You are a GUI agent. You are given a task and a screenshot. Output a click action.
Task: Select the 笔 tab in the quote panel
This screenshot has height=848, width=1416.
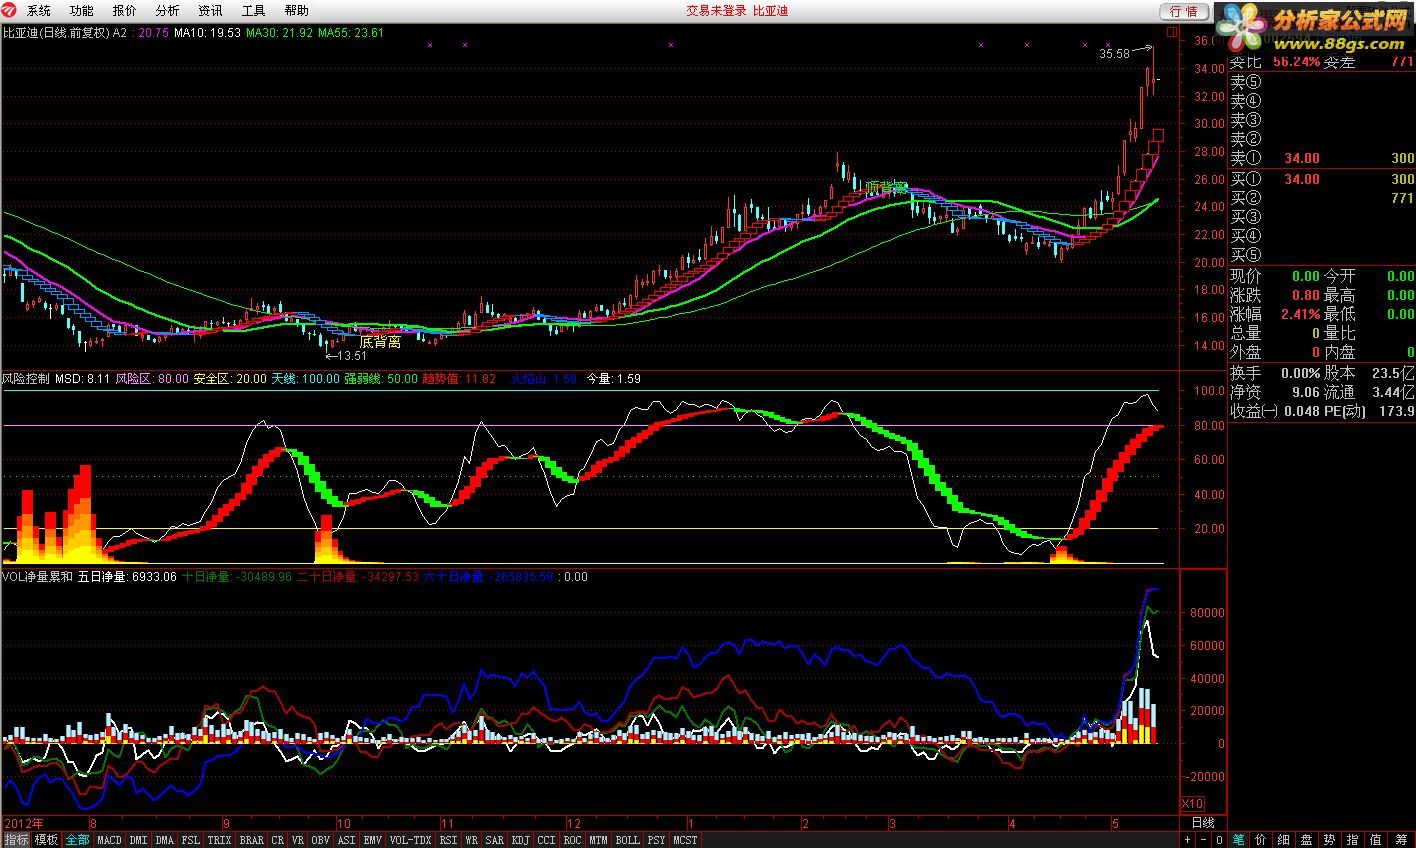pos(1238,839)
